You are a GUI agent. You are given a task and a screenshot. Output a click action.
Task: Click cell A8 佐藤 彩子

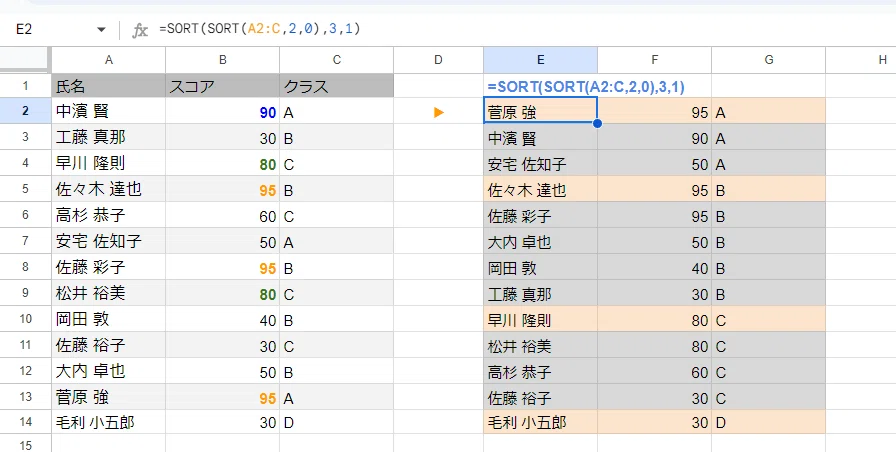pos(109,267)
